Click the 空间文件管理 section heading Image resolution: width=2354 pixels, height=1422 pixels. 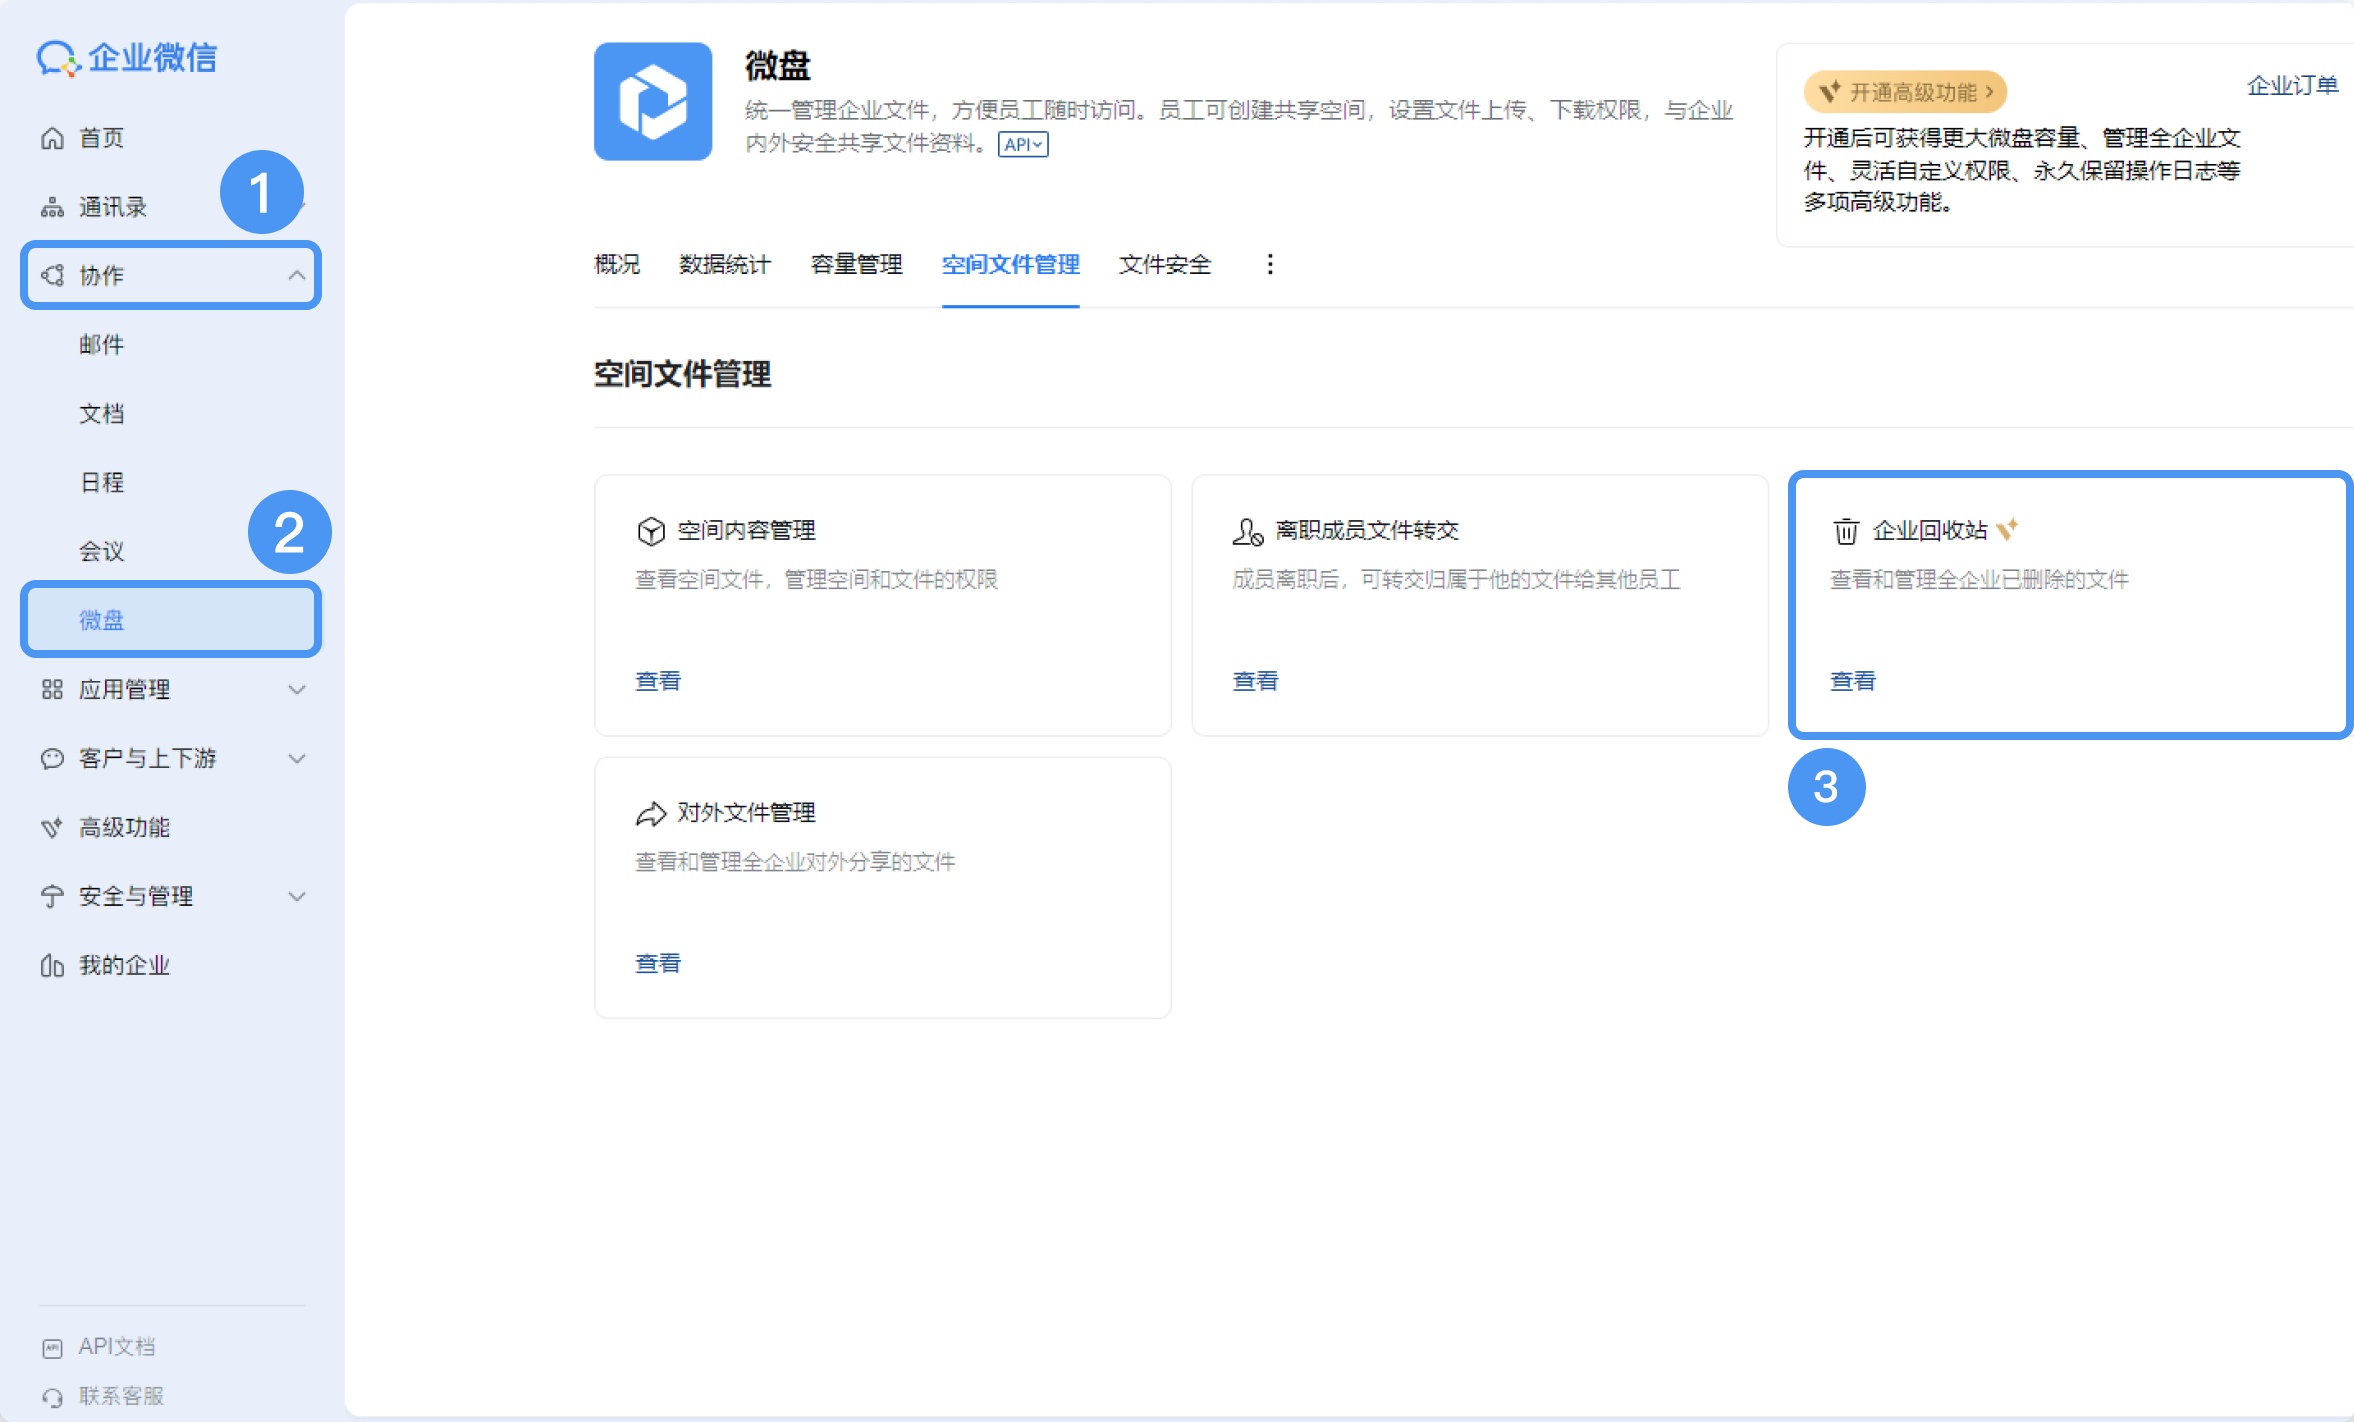point(682,374)
